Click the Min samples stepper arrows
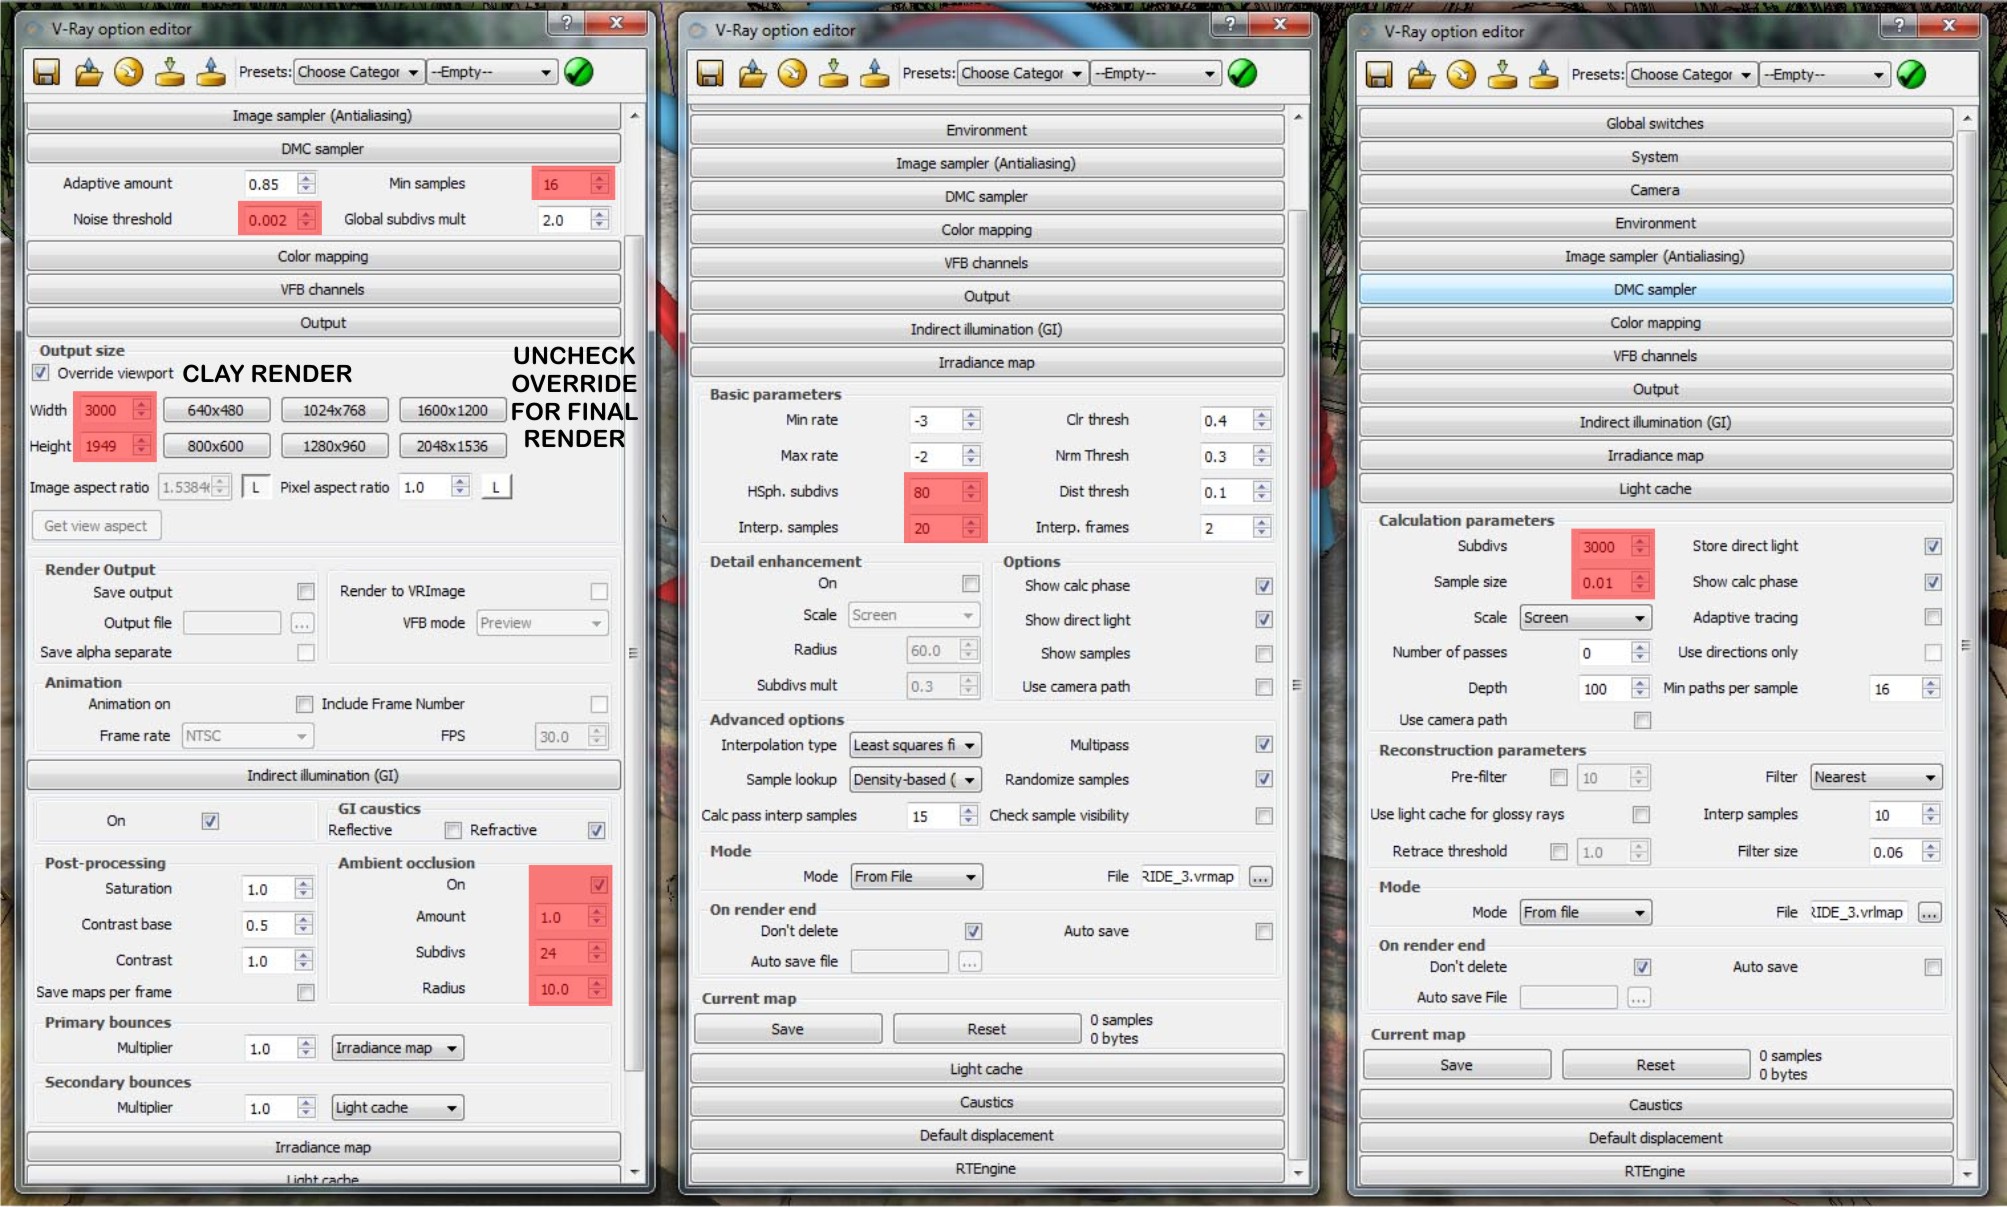The image size is (2007, 1207). (x=599, y=184)
